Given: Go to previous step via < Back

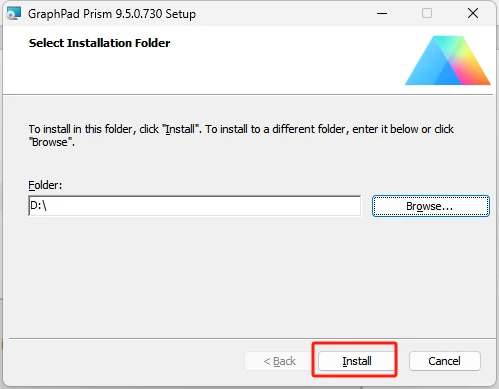Looking at the screenshot, I should coord(279,361).
